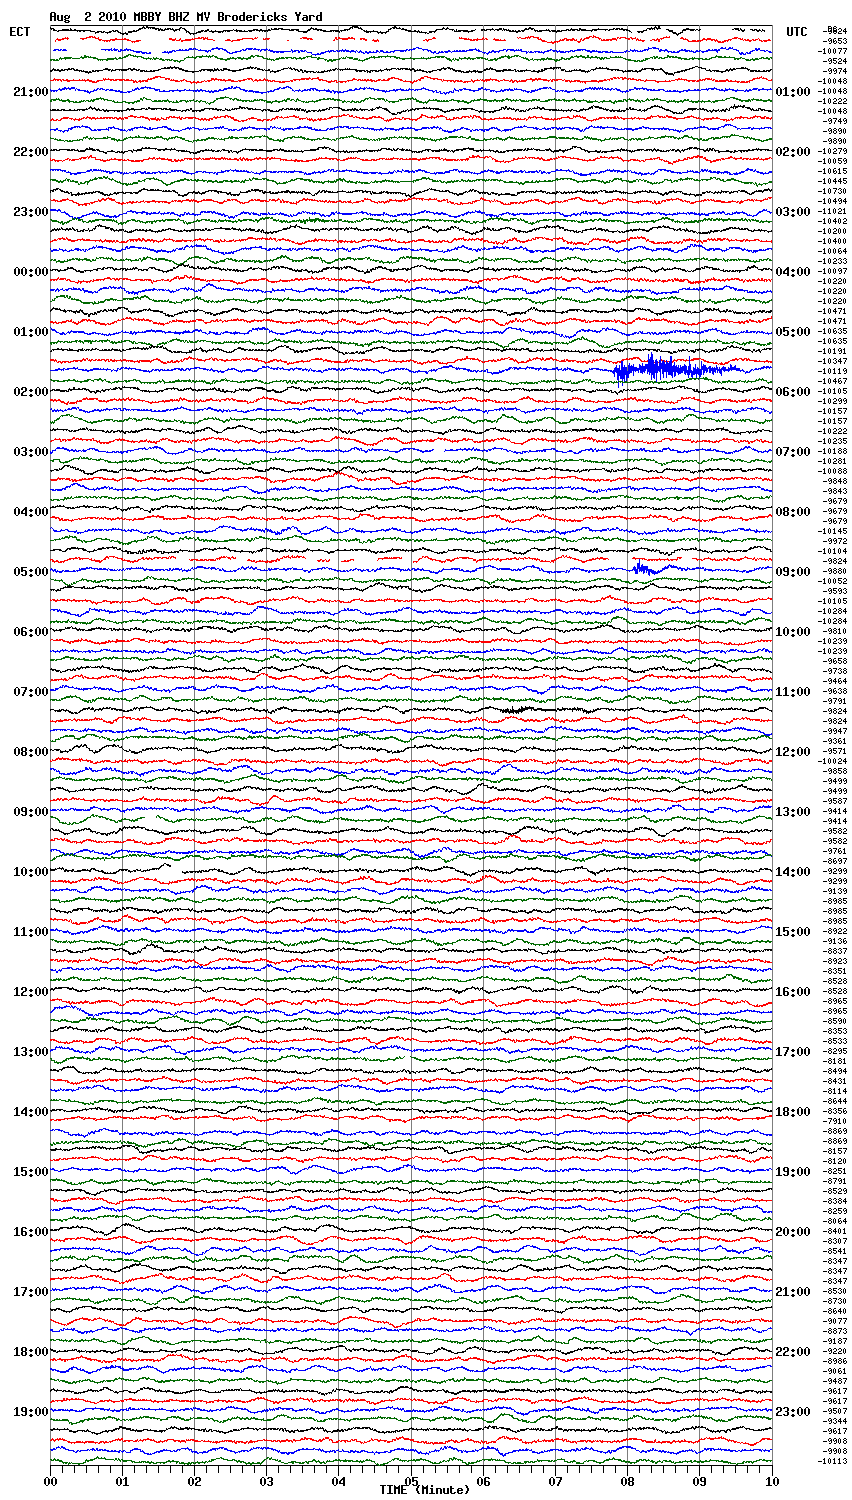Click the 03:00 UTC label on right axis
The image size is (852, 1500).
(x=793, y=212)
